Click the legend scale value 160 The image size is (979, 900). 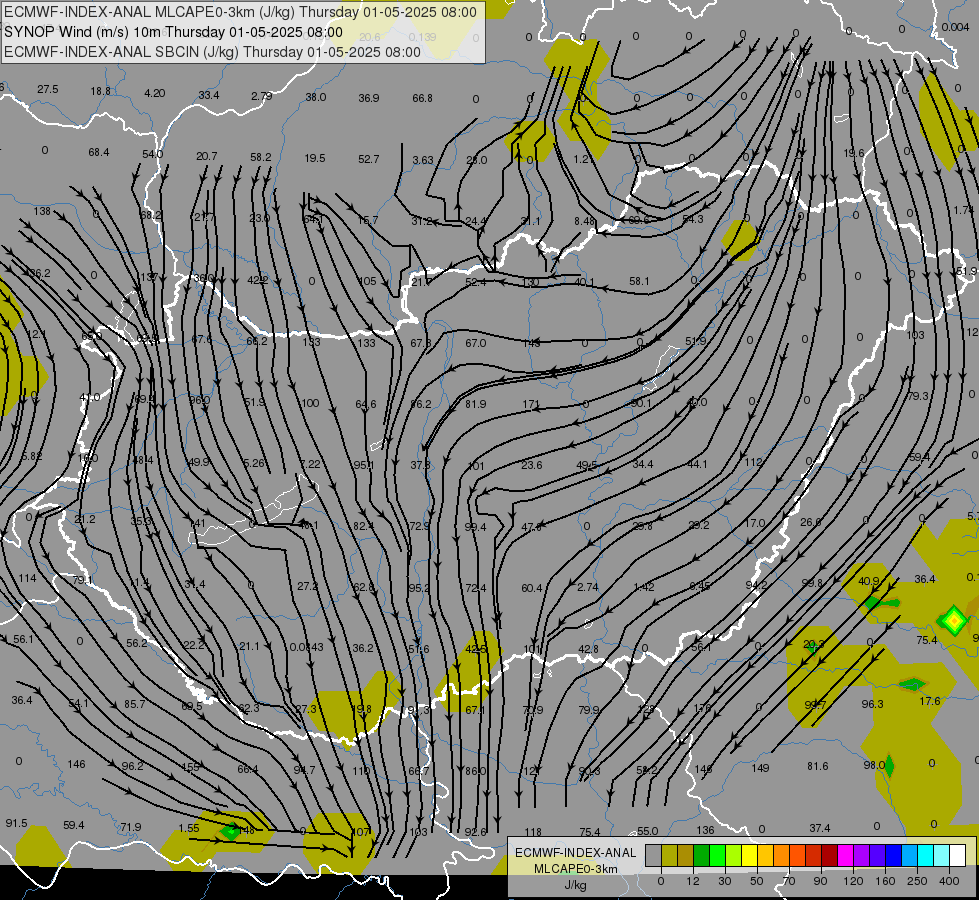(885, 881)
